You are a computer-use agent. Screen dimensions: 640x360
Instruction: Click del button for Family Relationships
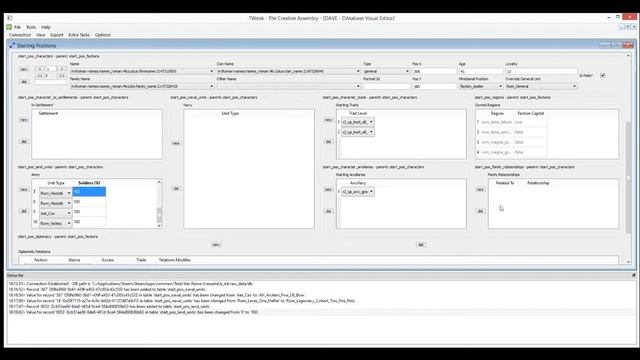click(x=480, y=211)
